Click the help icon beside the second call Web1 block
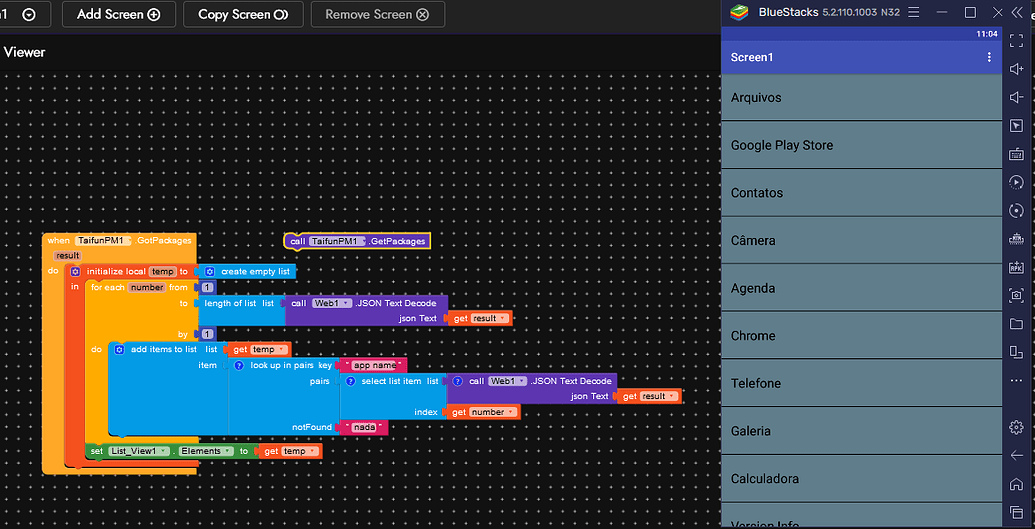 (457, 381)
